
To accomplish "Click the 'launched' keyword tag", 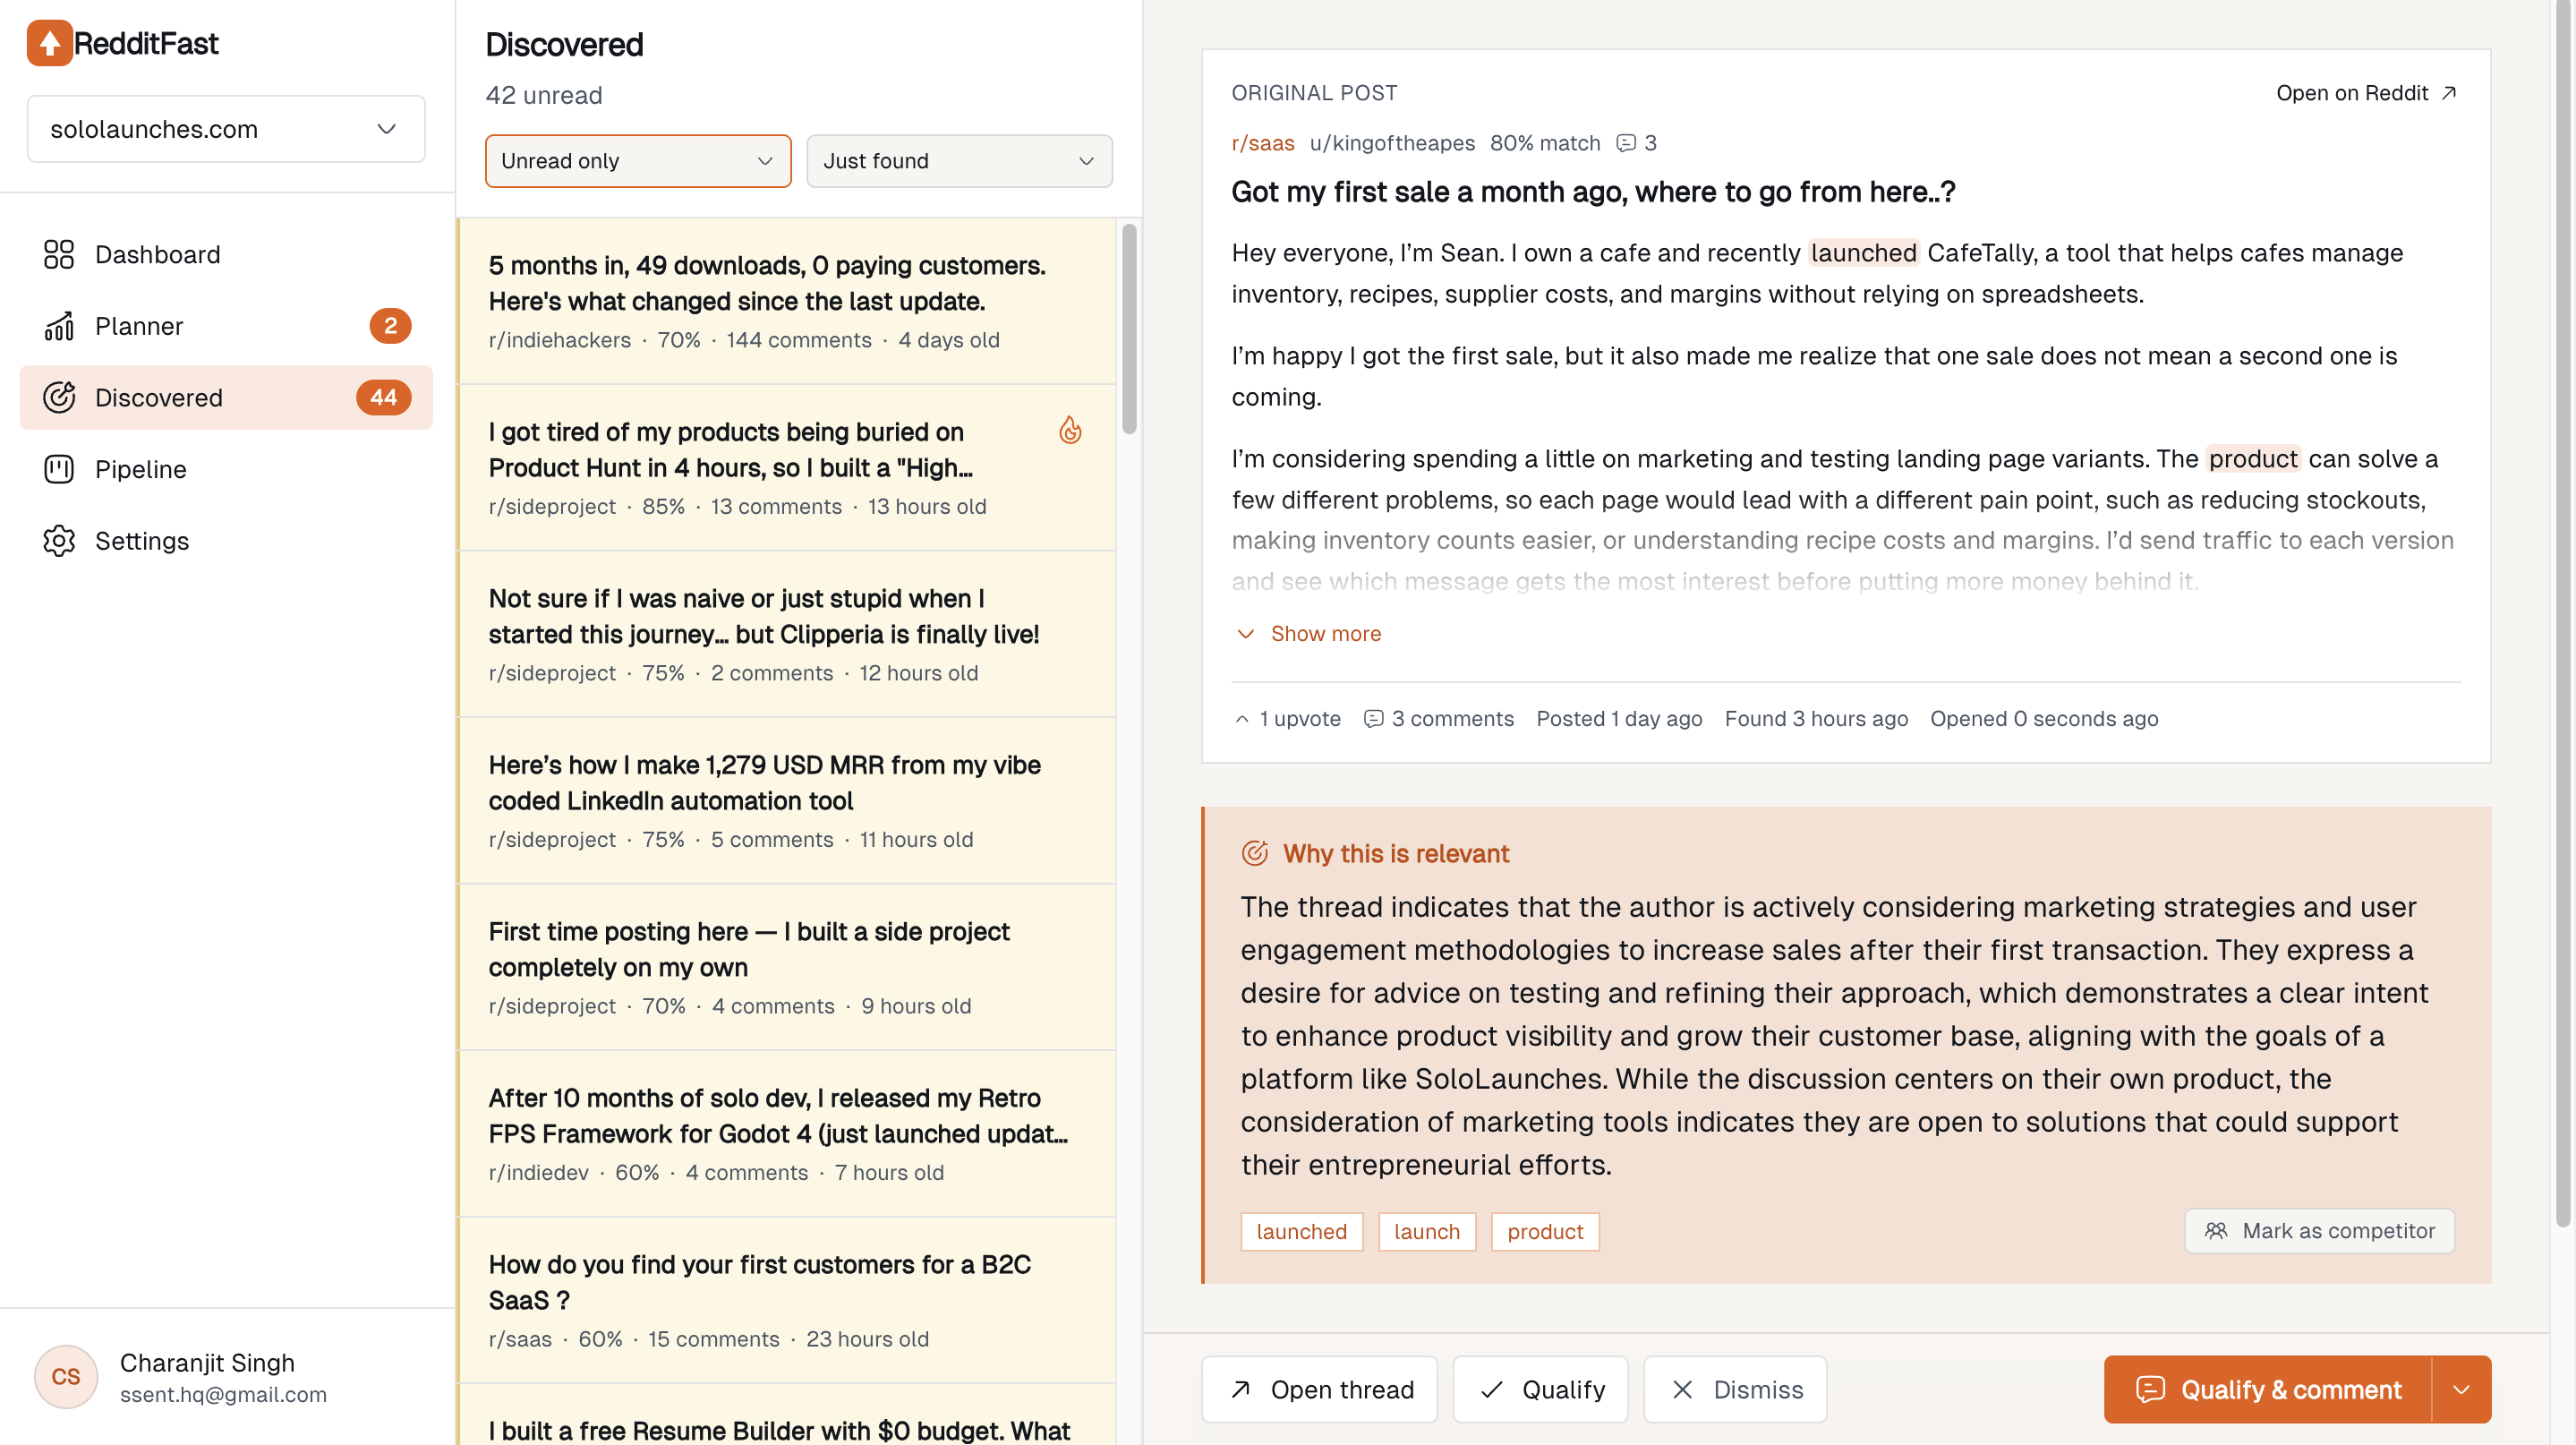I will [1301, 1232].
